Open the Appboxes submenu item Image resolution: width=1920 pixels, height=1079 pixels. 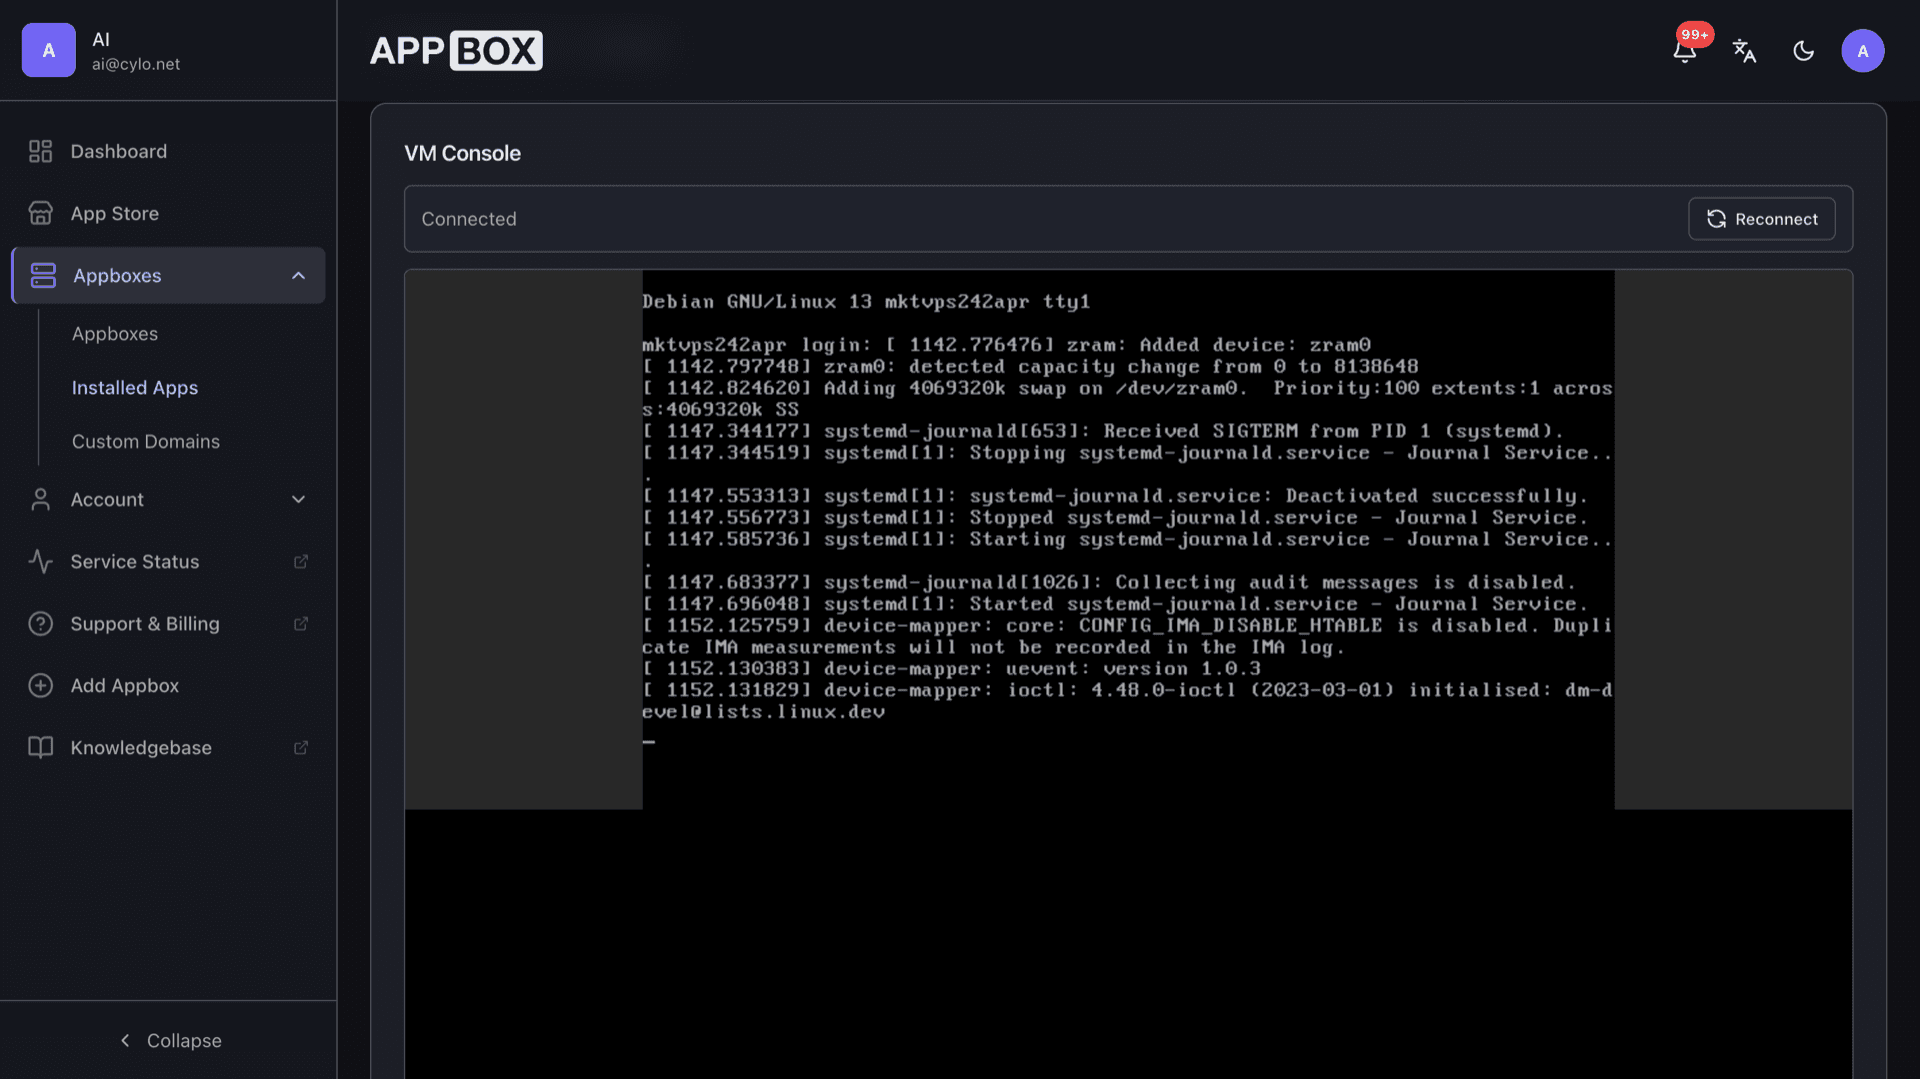click(x=115, y=333)
